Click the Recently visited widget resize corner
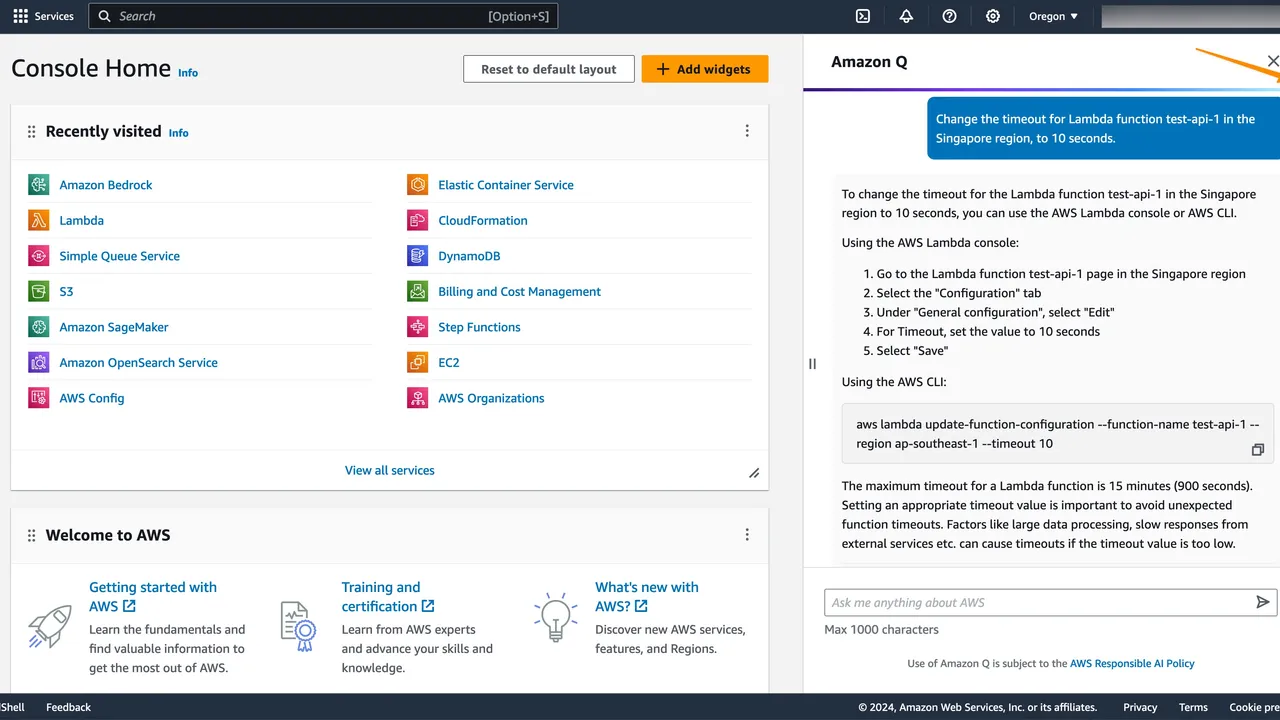The width and height of the screenshot is (1280, 720). pyautogui.click(x=754, y=473)
